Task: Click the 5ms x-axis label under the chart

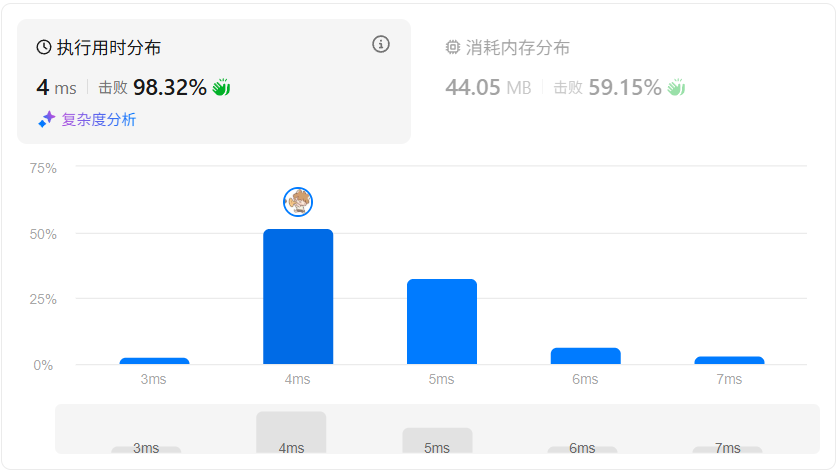Action: pyautogui.click(x=441, y=379)
